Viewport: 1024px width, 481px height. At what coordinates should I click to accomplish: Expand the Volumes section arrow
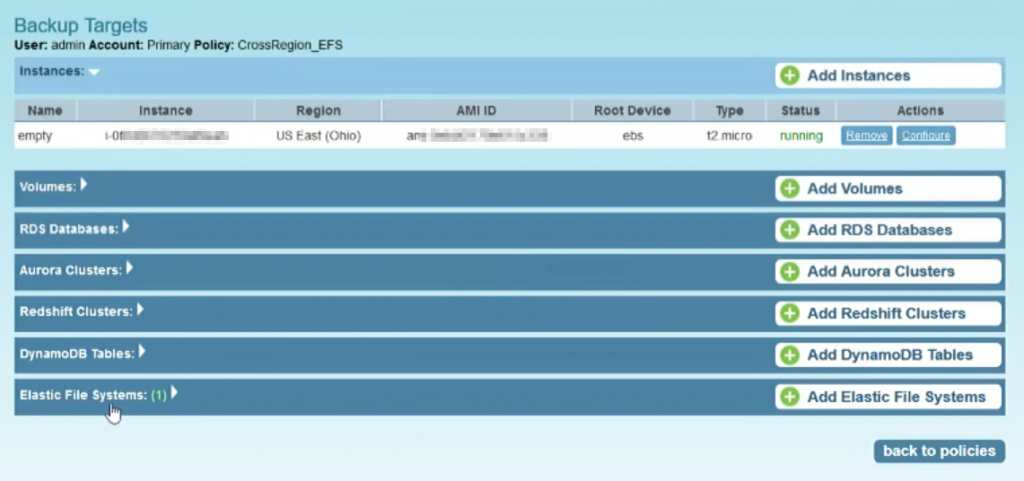coord(84,185)
